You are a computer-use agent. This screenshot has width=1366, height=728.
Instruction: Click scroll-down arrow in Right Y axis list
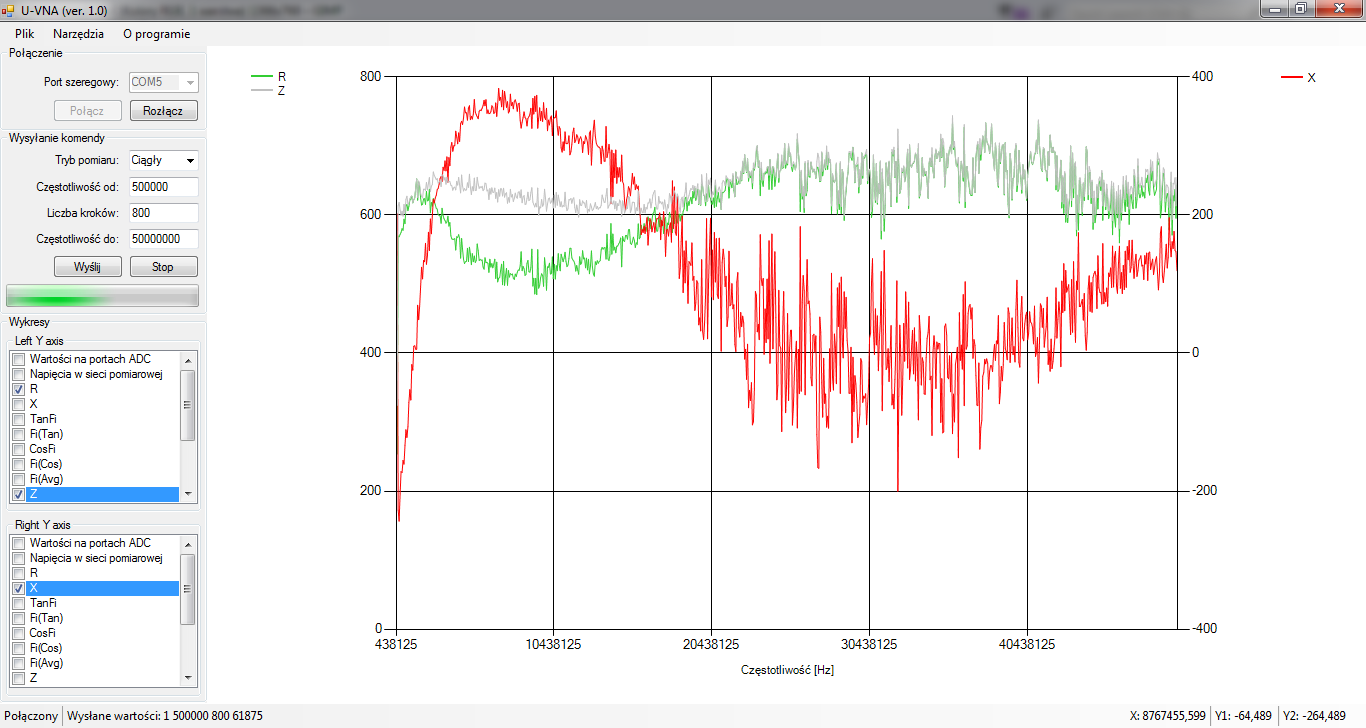[x=187, y=678]
